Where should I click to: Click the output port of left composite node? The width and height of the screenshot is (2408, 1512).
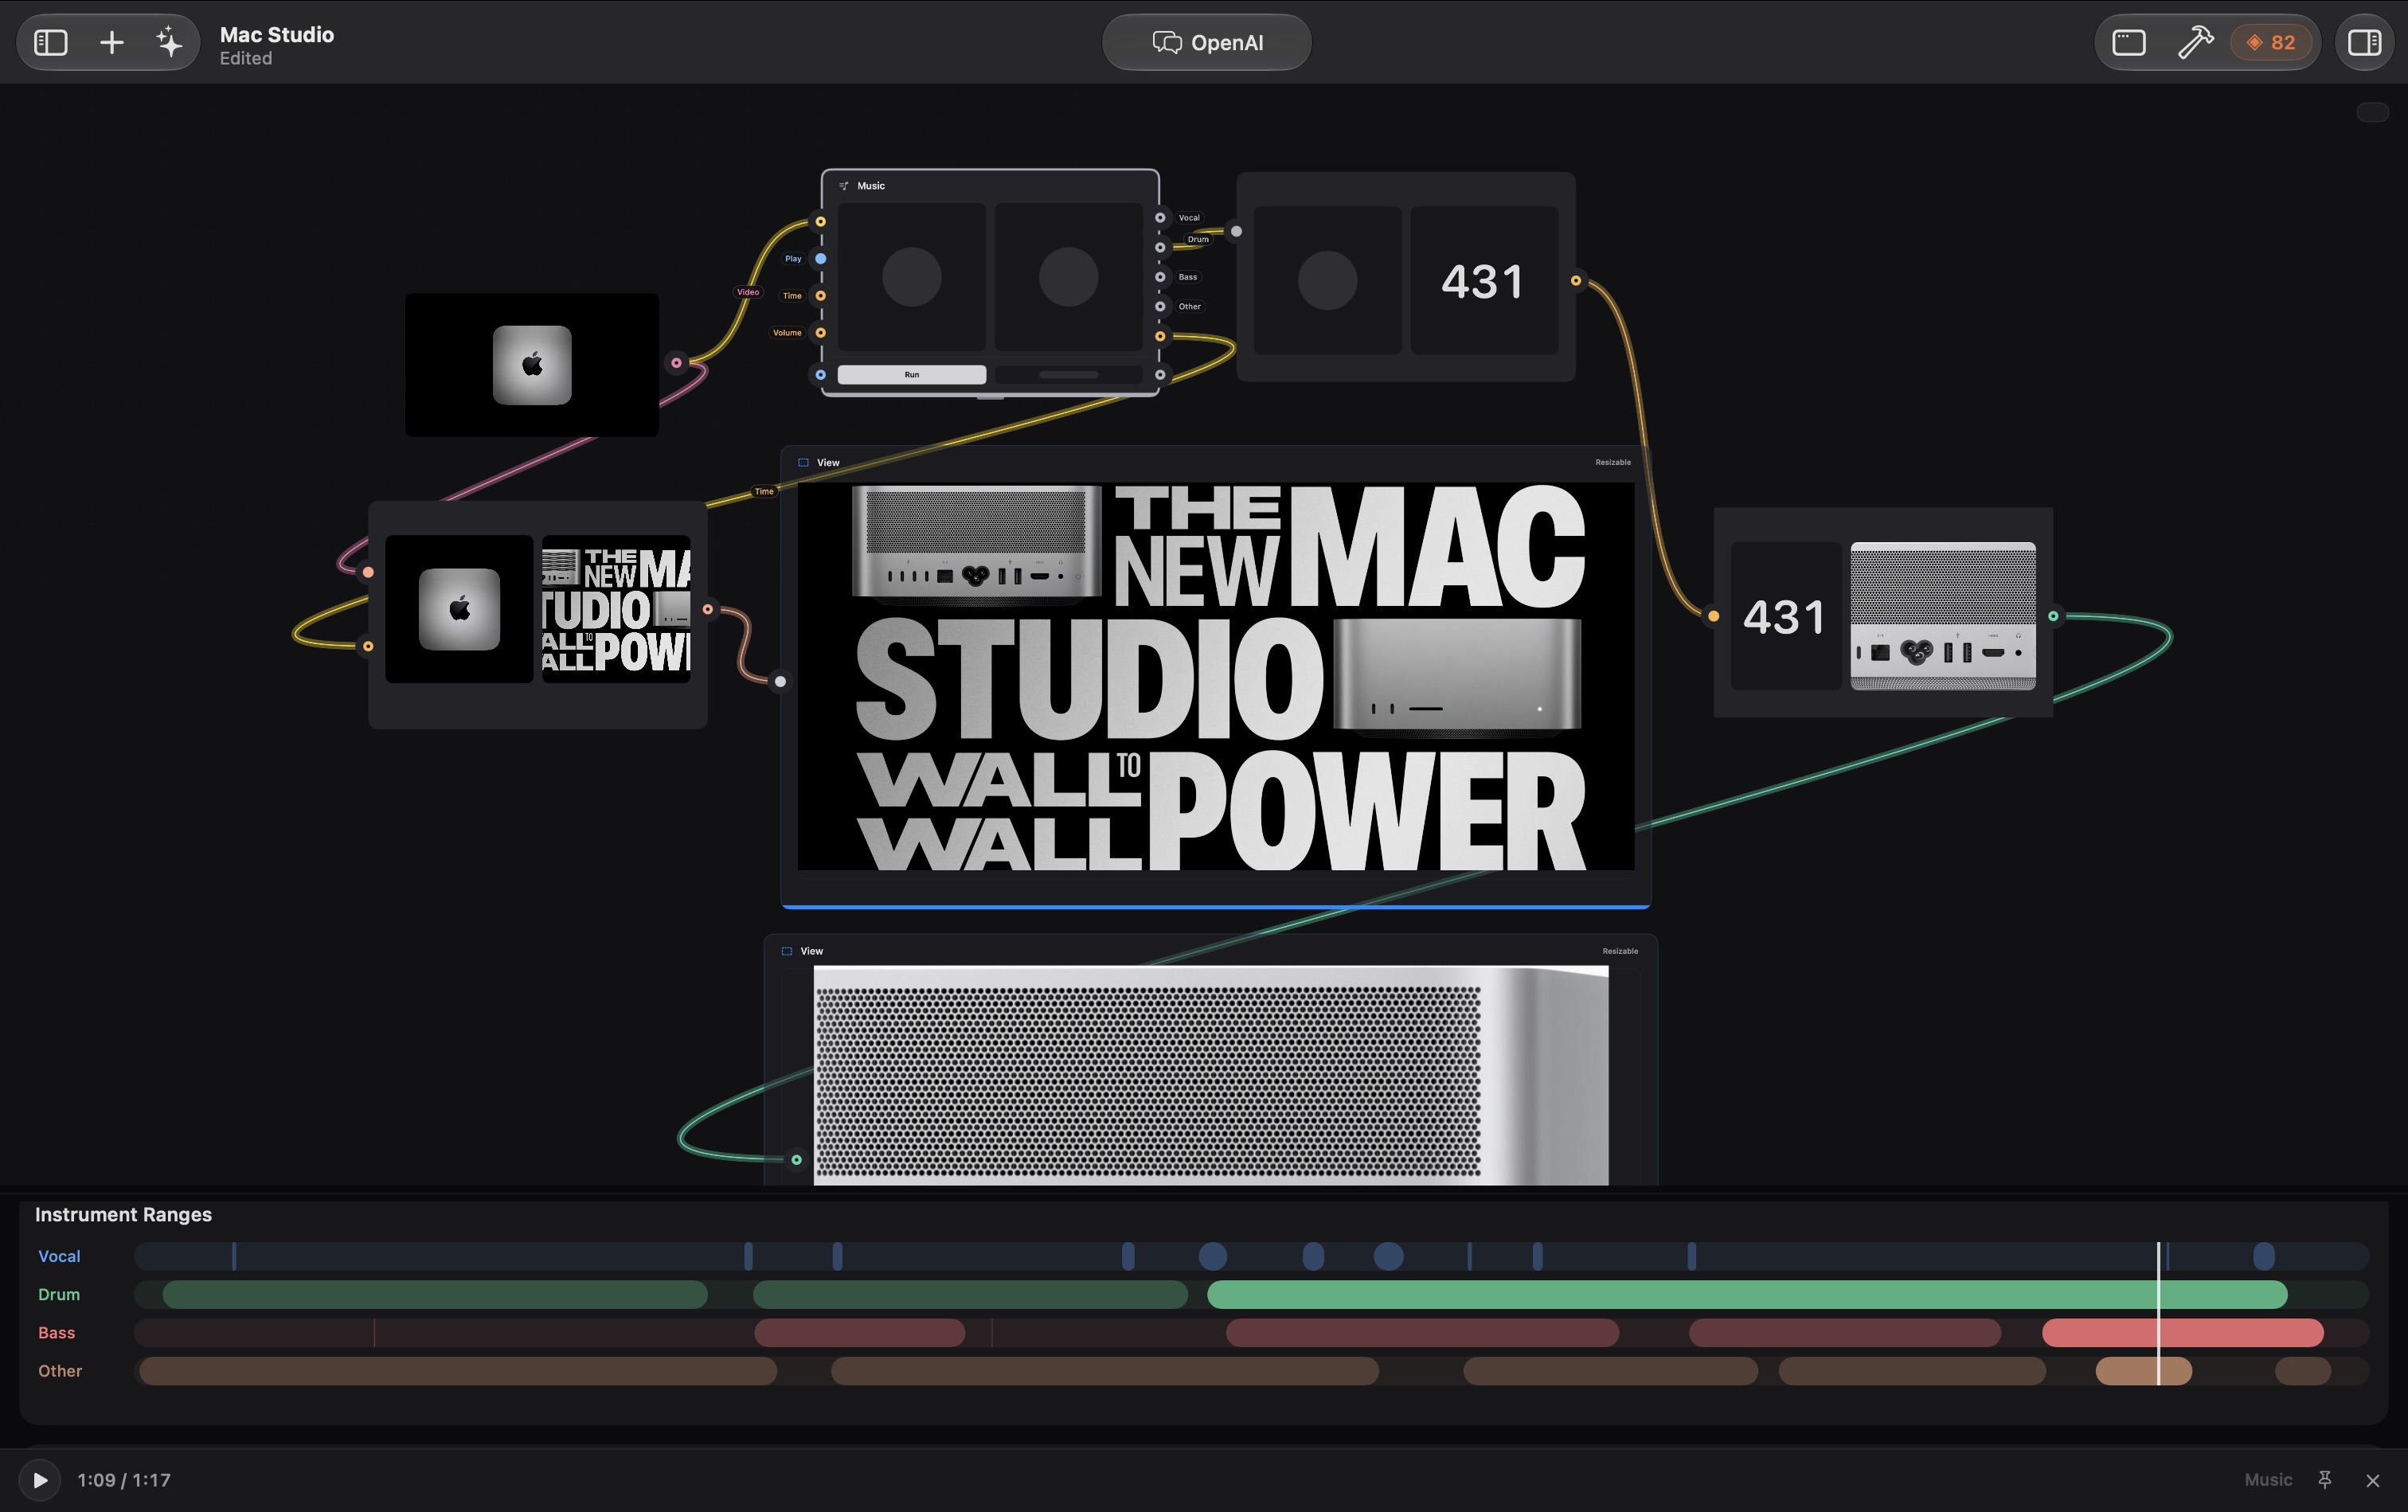pyautogui.click(x=708, y=609)
